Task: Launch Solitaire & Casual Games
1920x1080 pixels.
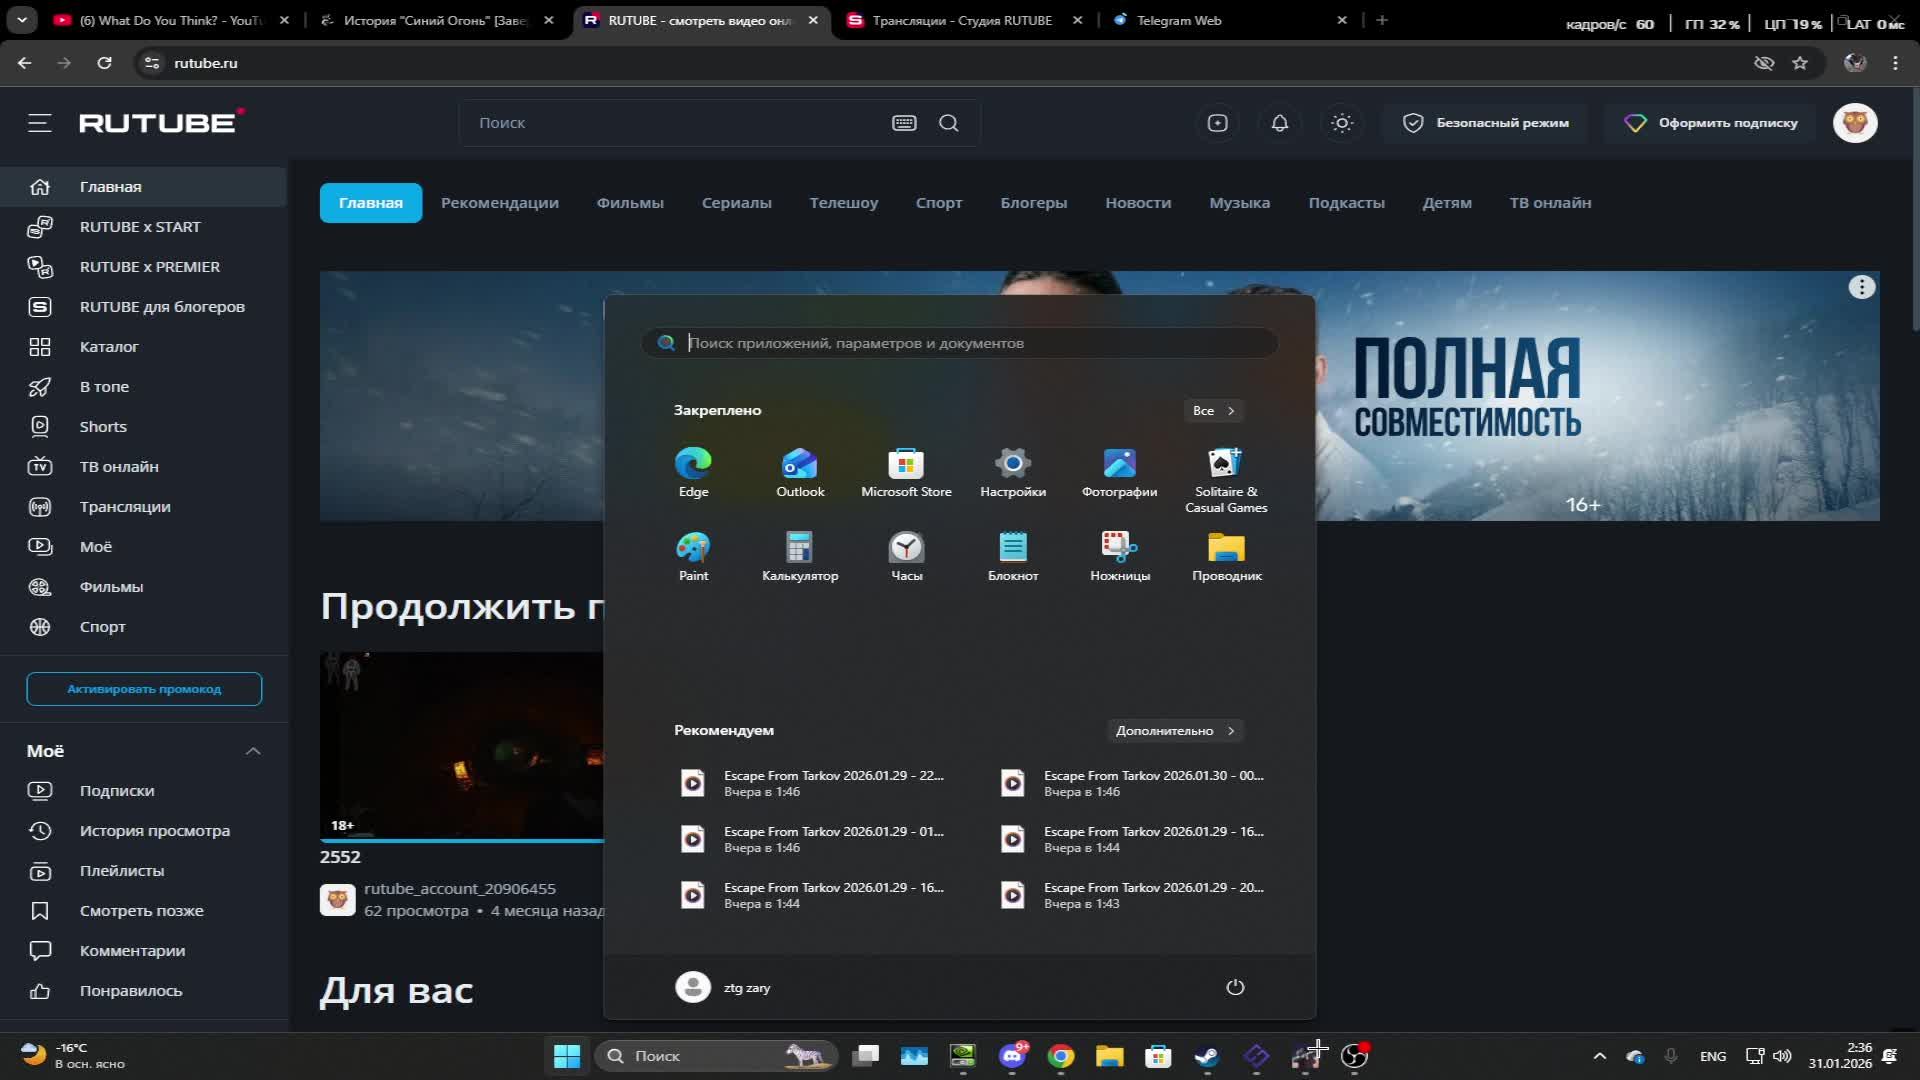Action: pos(1226,480)
